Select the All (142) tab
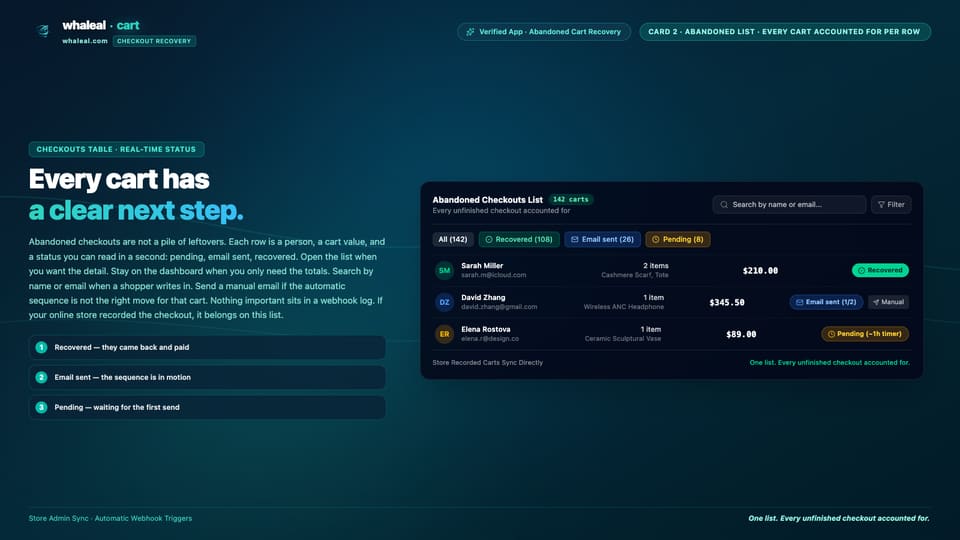This screenshot has height=540, width=960. 452,239
